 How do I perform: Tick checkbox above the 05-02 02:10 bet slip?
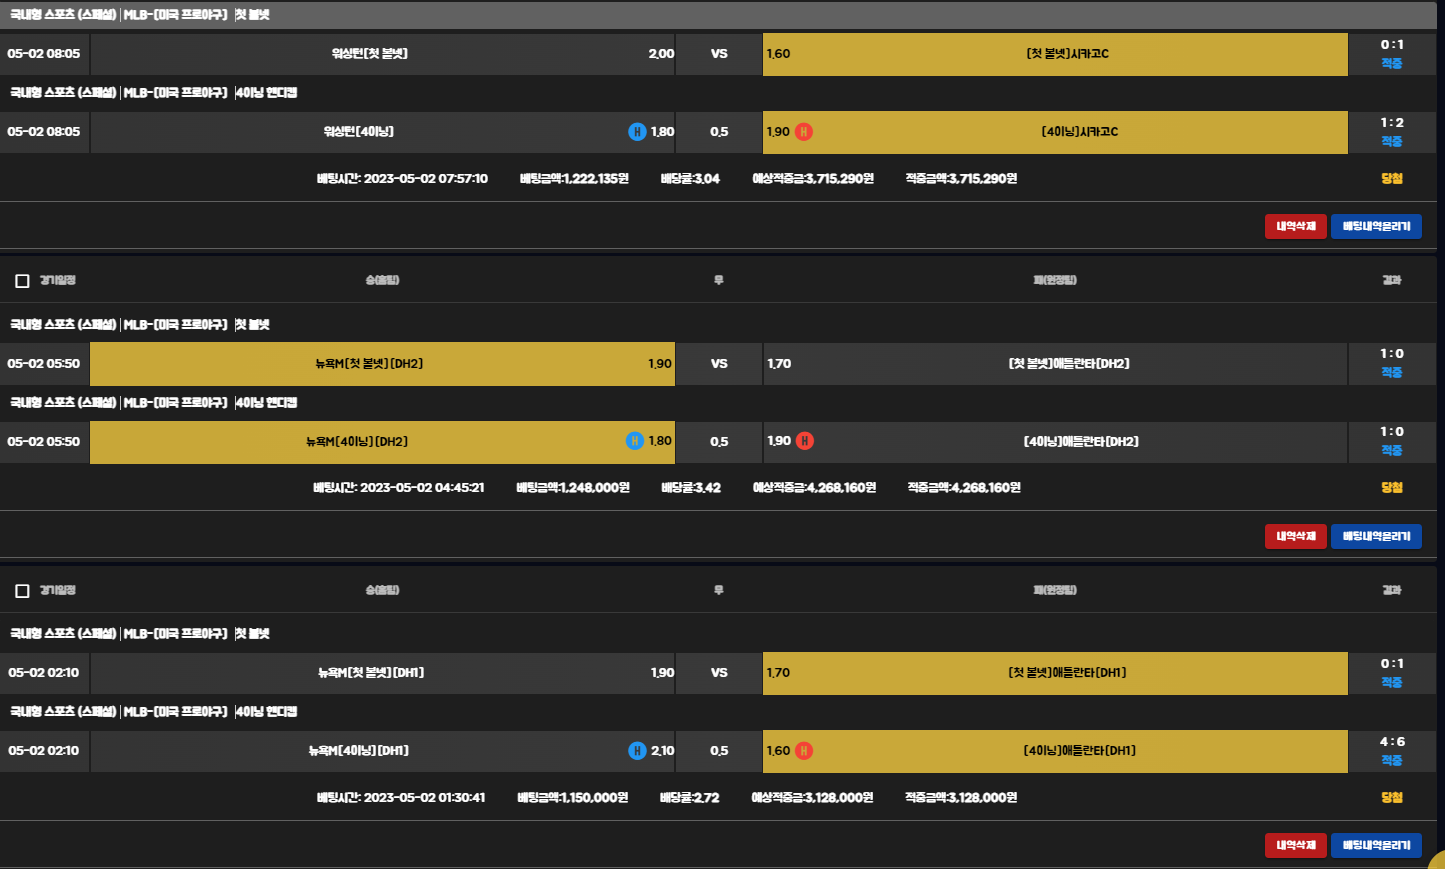(x=22, y=591)
